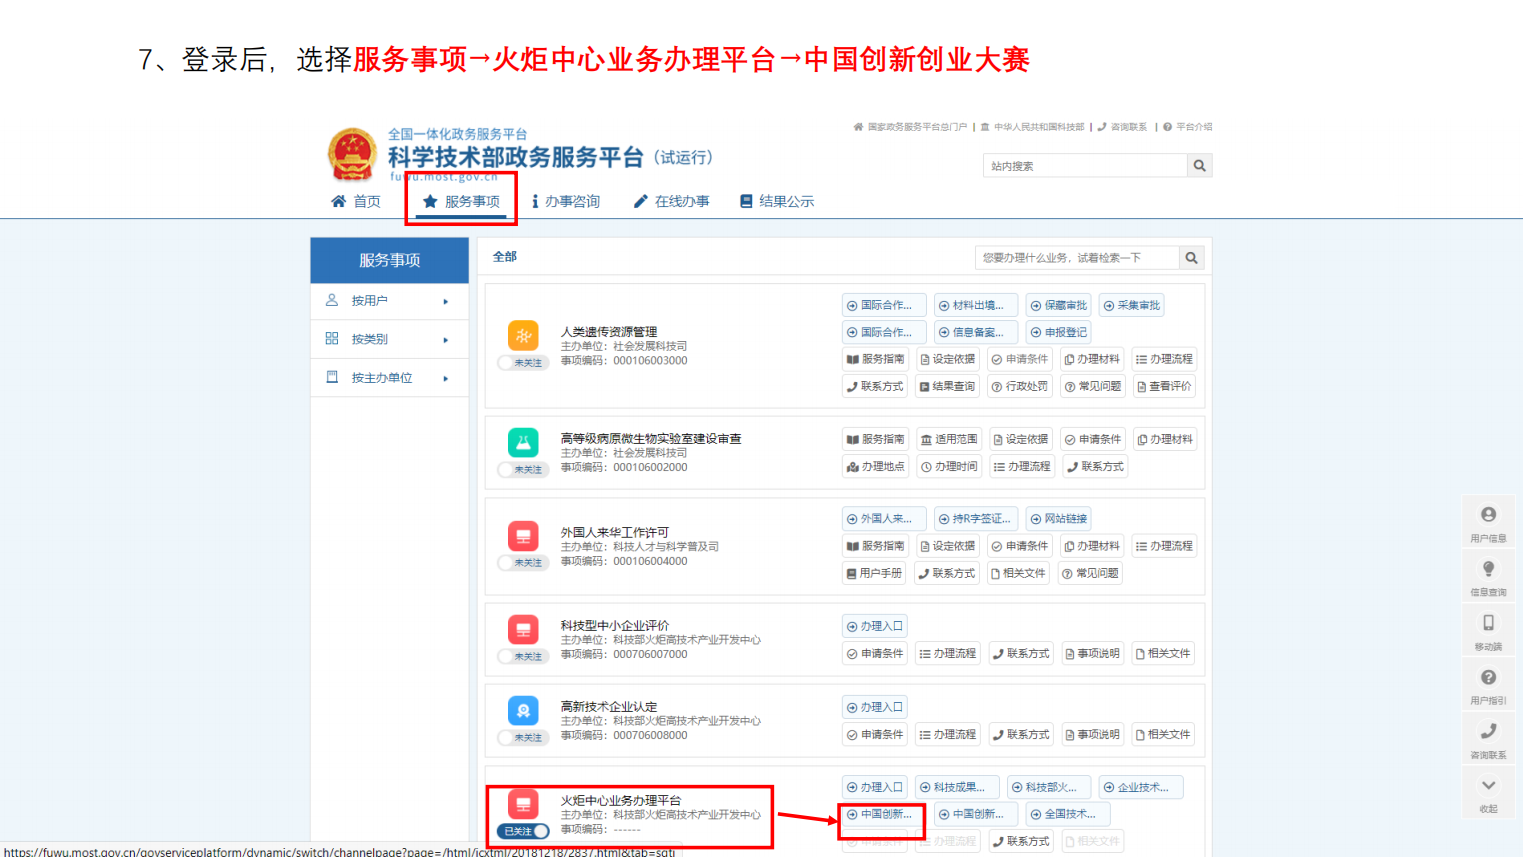Open the 移动端 phone icon in right sidebar

tap(1488, 630)
